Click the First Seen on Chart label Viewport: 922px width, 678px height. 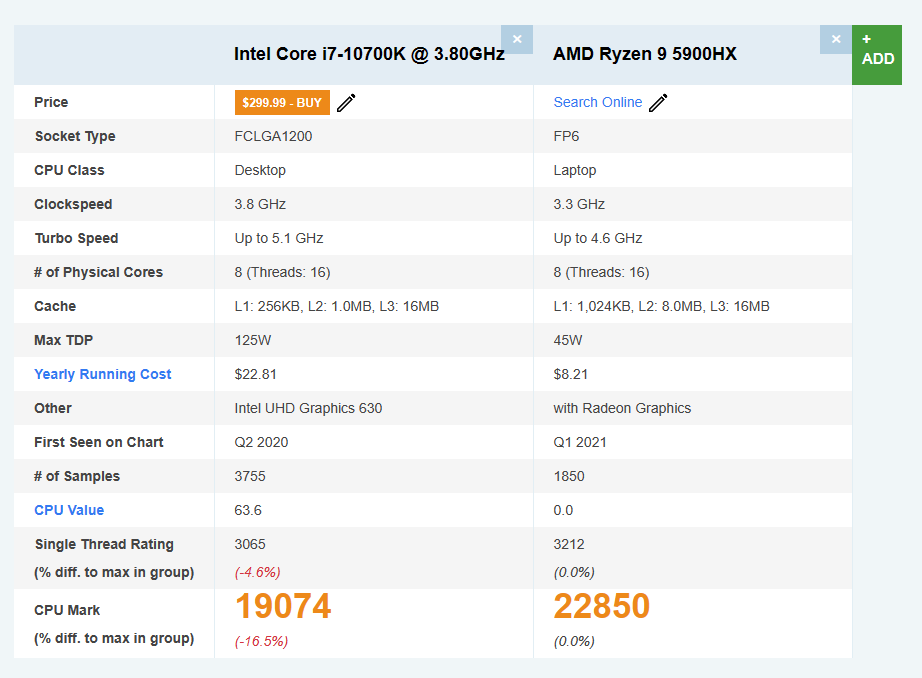pos(99,443)
